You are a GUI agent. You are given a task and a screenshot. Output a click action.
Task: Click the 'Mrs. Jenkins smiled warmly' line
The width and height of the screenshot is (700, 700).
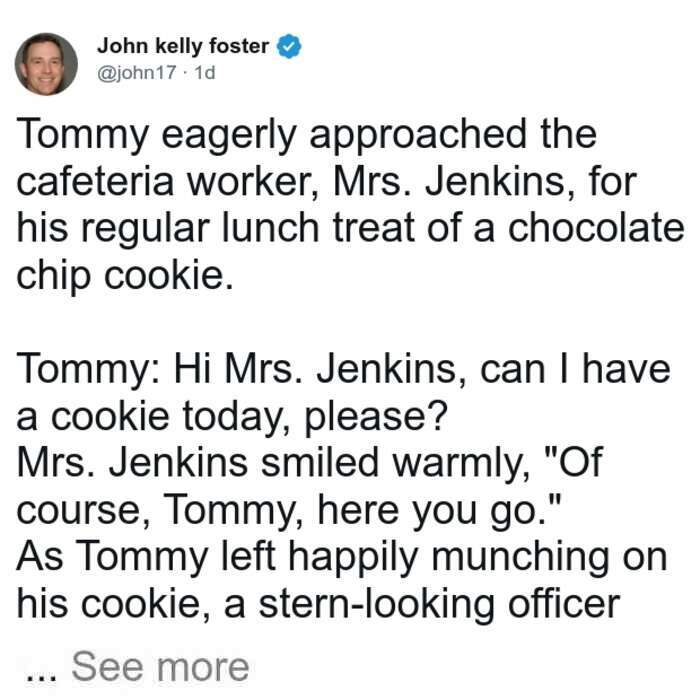click(x=310, y=464)
